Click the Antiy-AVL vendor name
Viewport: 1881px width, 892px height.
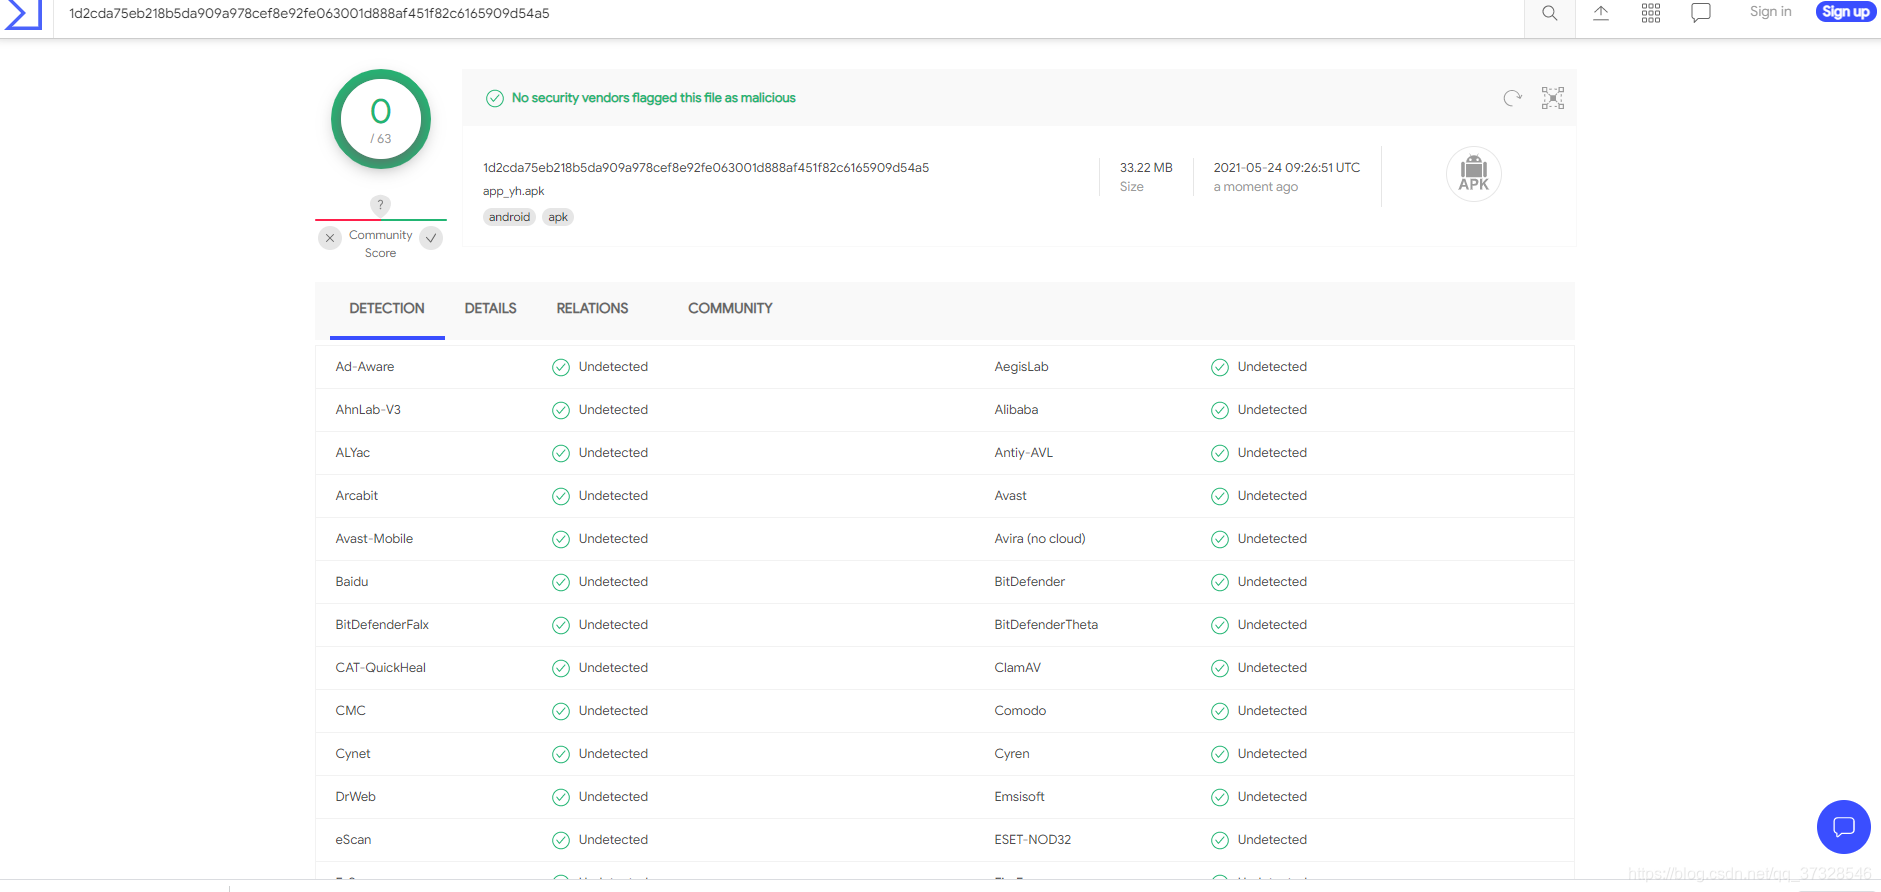[1024, 453]
